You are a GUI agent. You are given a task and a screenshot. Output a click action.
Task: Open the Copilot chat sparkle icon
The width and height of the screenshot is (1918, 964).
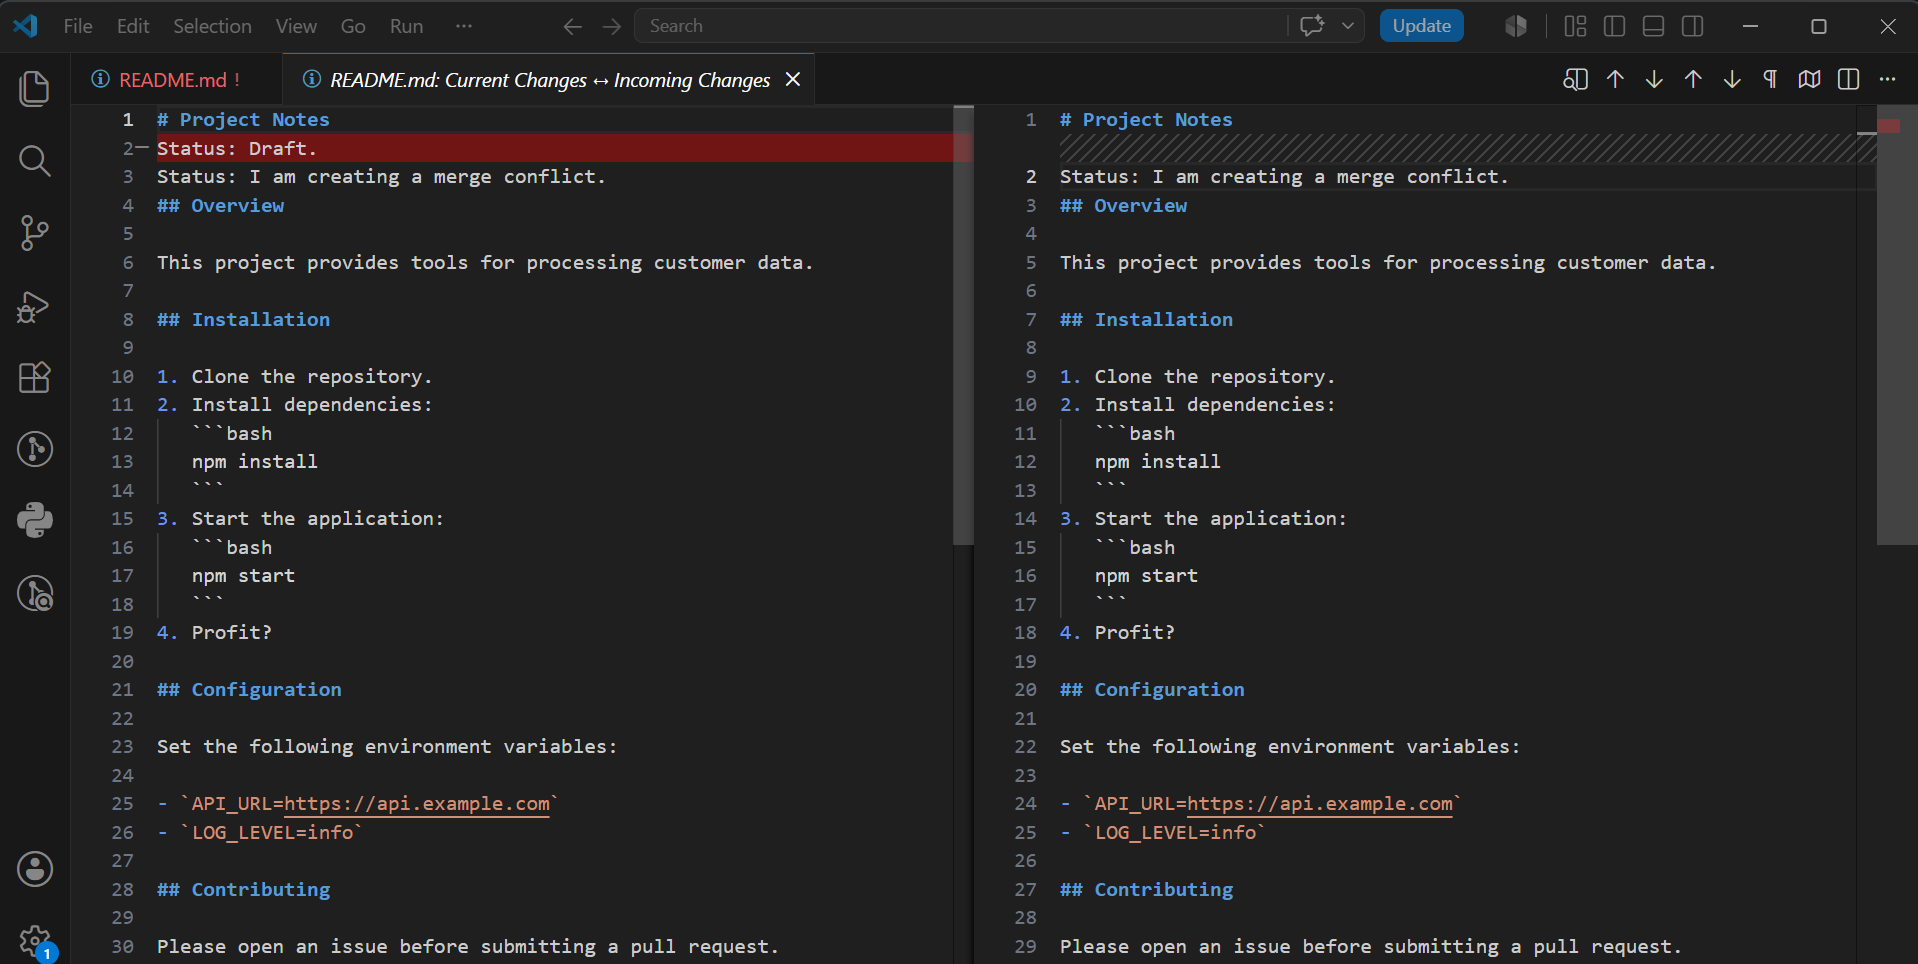tap(1312, 26)
